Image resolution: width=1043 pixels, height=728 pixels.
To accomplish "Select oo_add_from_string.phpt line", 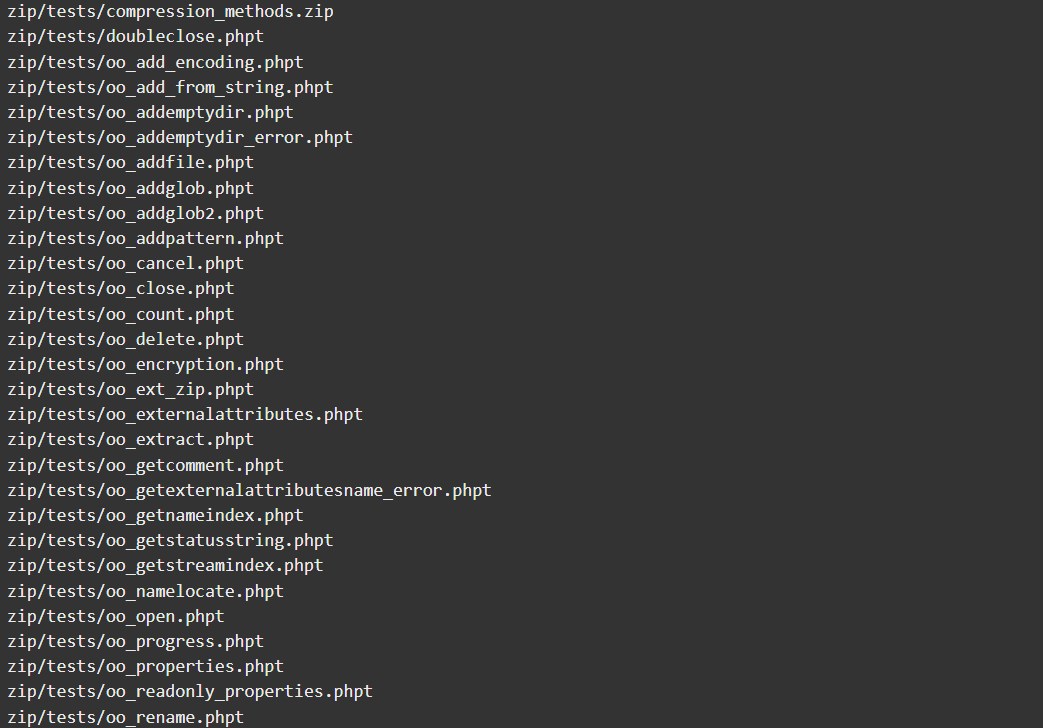I will [x=170, y=88].
